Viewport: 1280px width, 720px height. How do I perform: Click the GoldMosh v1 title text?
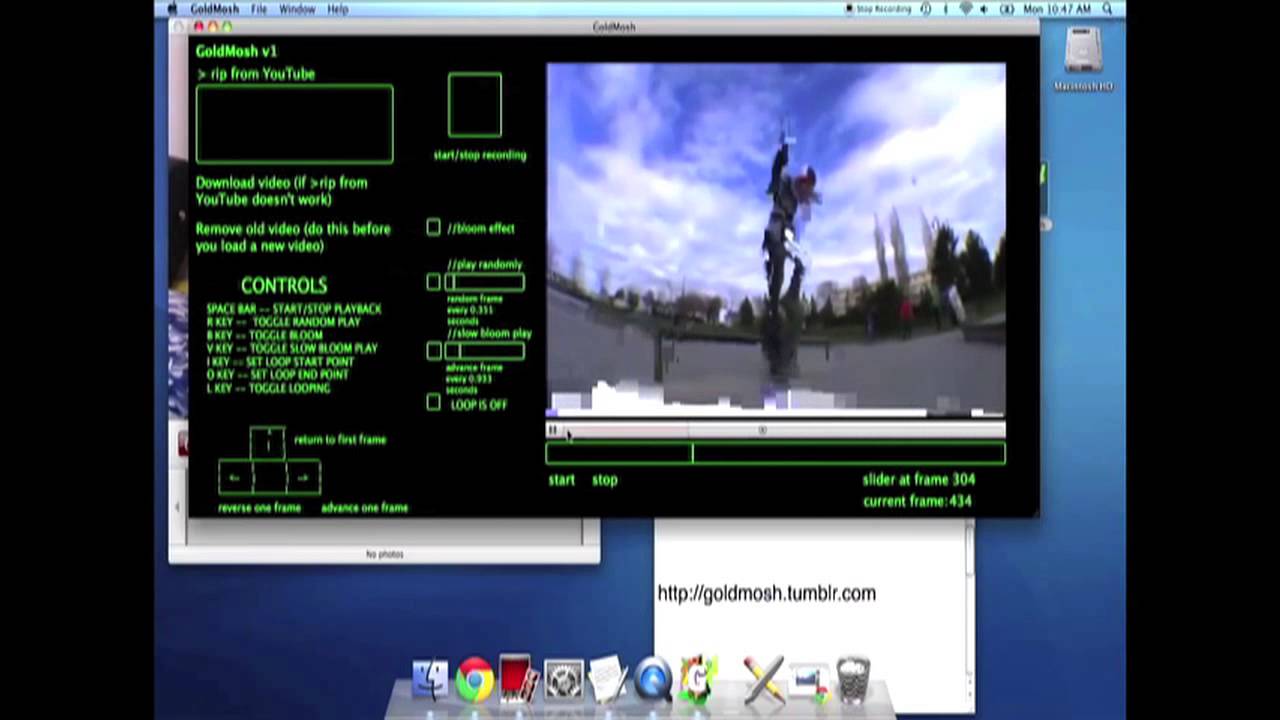pyautogui.click(x=236, y=51)
